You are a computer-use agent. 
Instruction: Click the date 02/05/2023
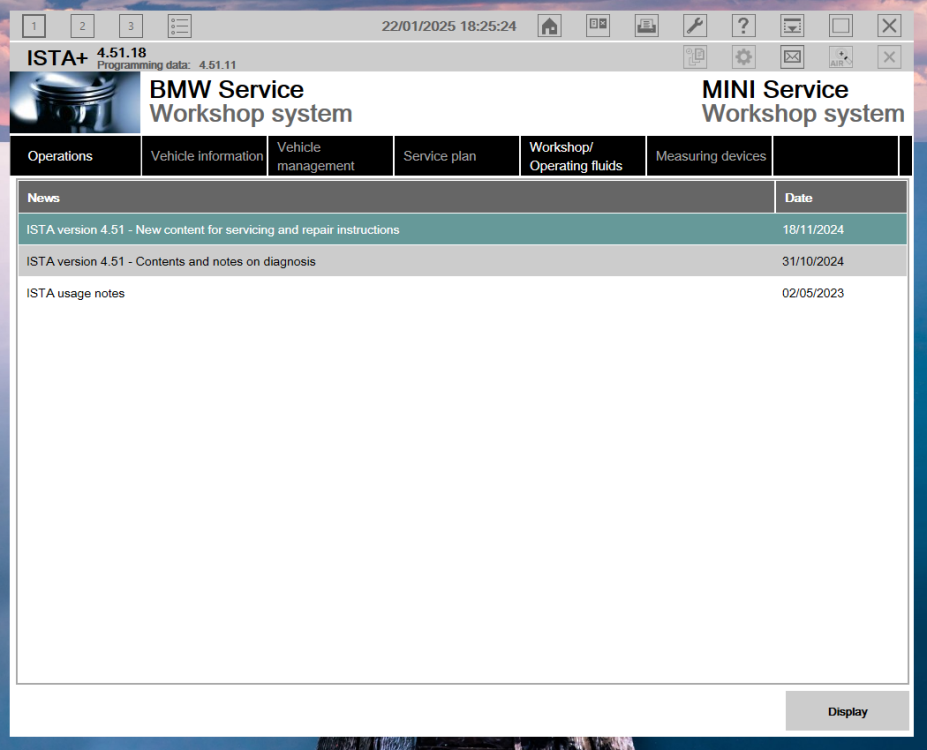(x=813, y=293)
